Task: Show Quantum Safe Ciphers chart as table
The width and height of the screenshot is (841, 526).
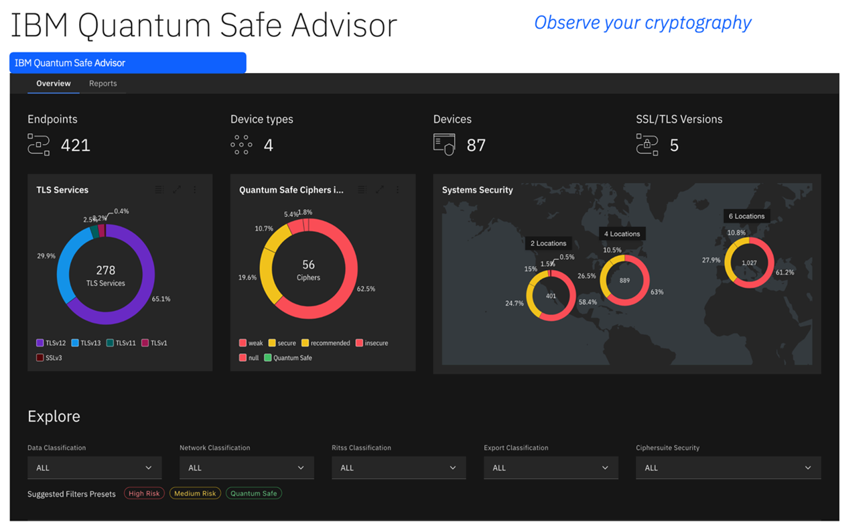Action: (x=362, y=189)
